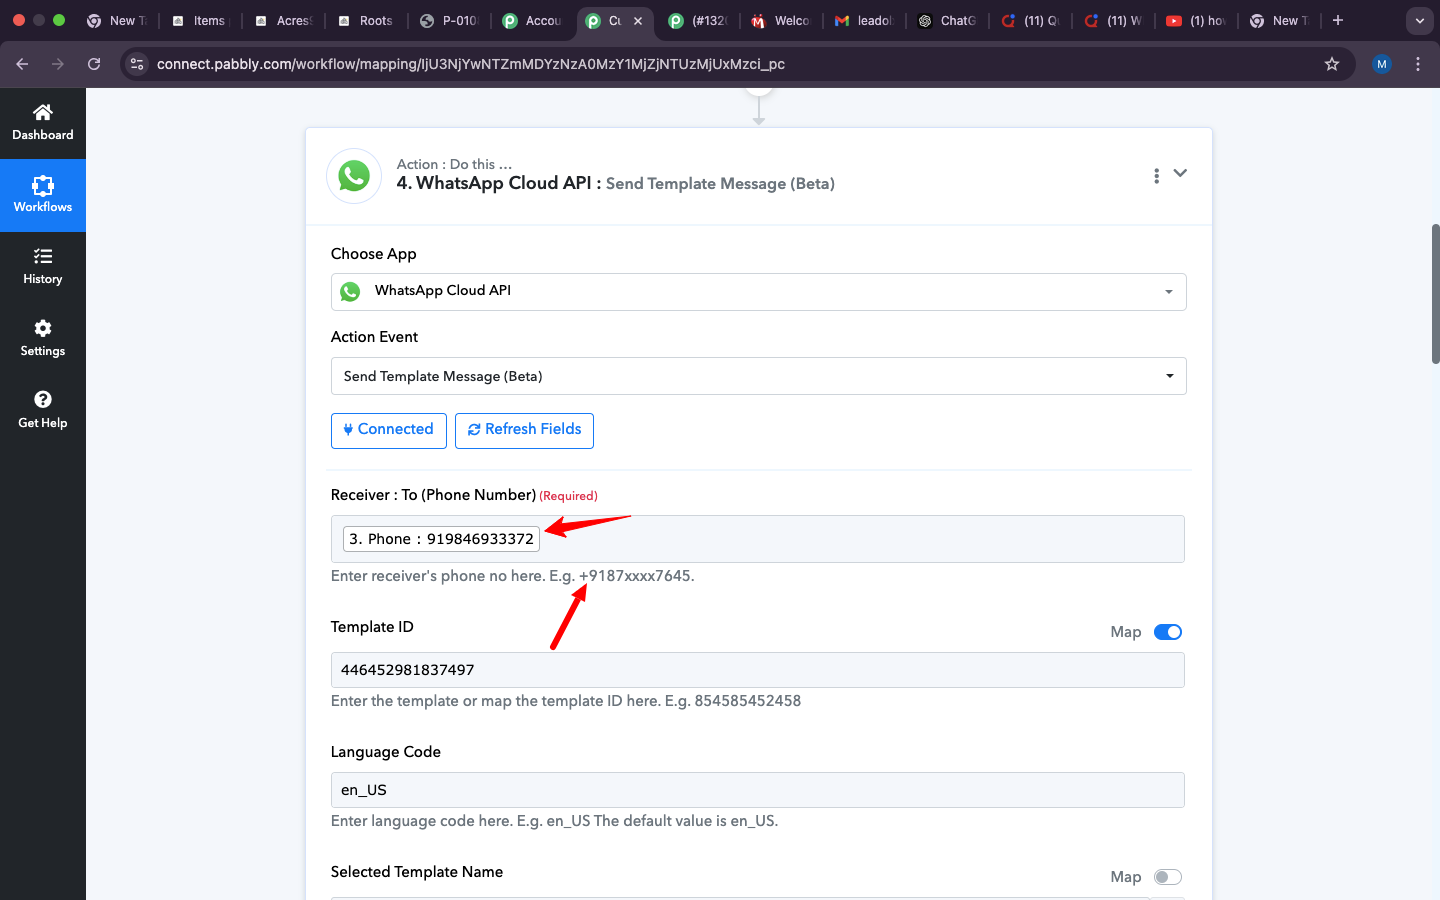Screen dimensions: 1440x900
Task: Click the Template ID input field
Action: pyautogui.click(x=758, y=670)
